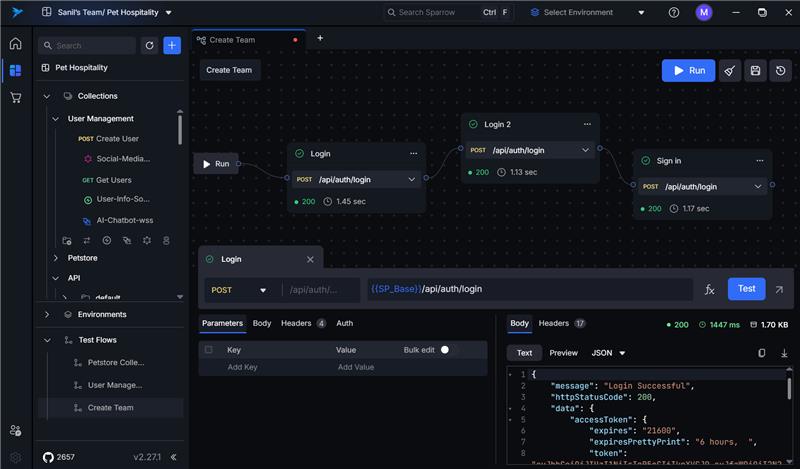The image size is (800, 469).
Task: Close the Login request panel
Action: [x=310, y=259]
